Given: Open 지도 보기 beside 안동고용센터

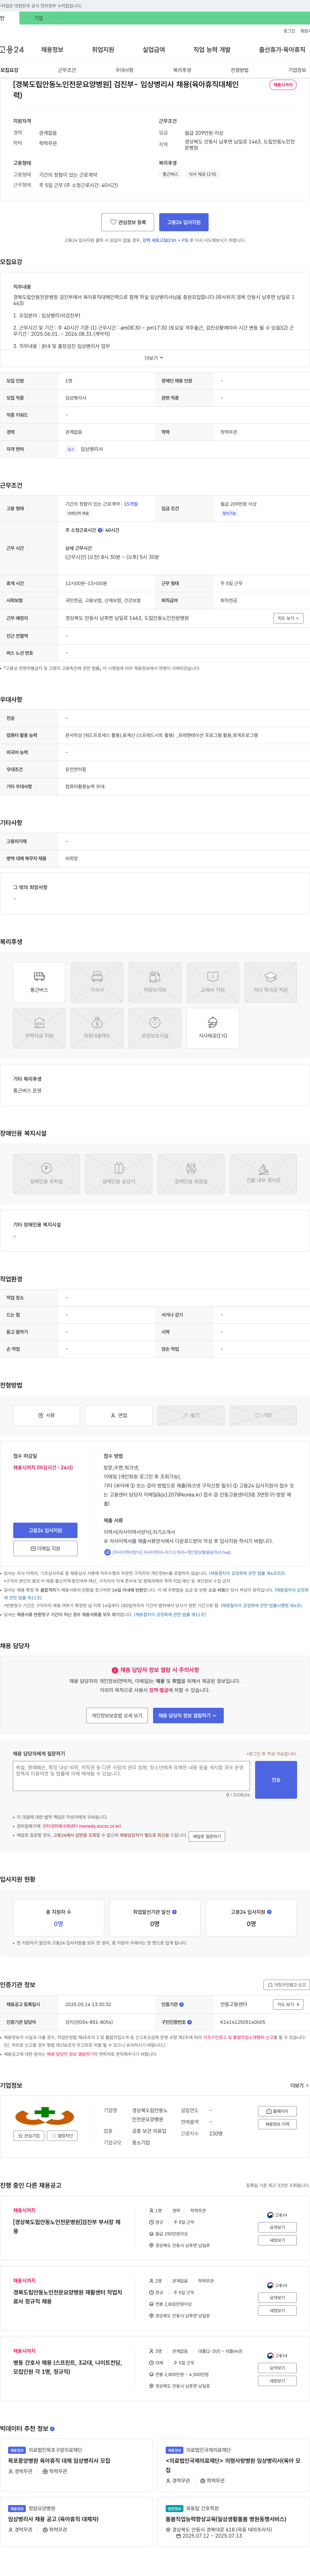Looking at the screenshot, I should tap(288, 2004).
